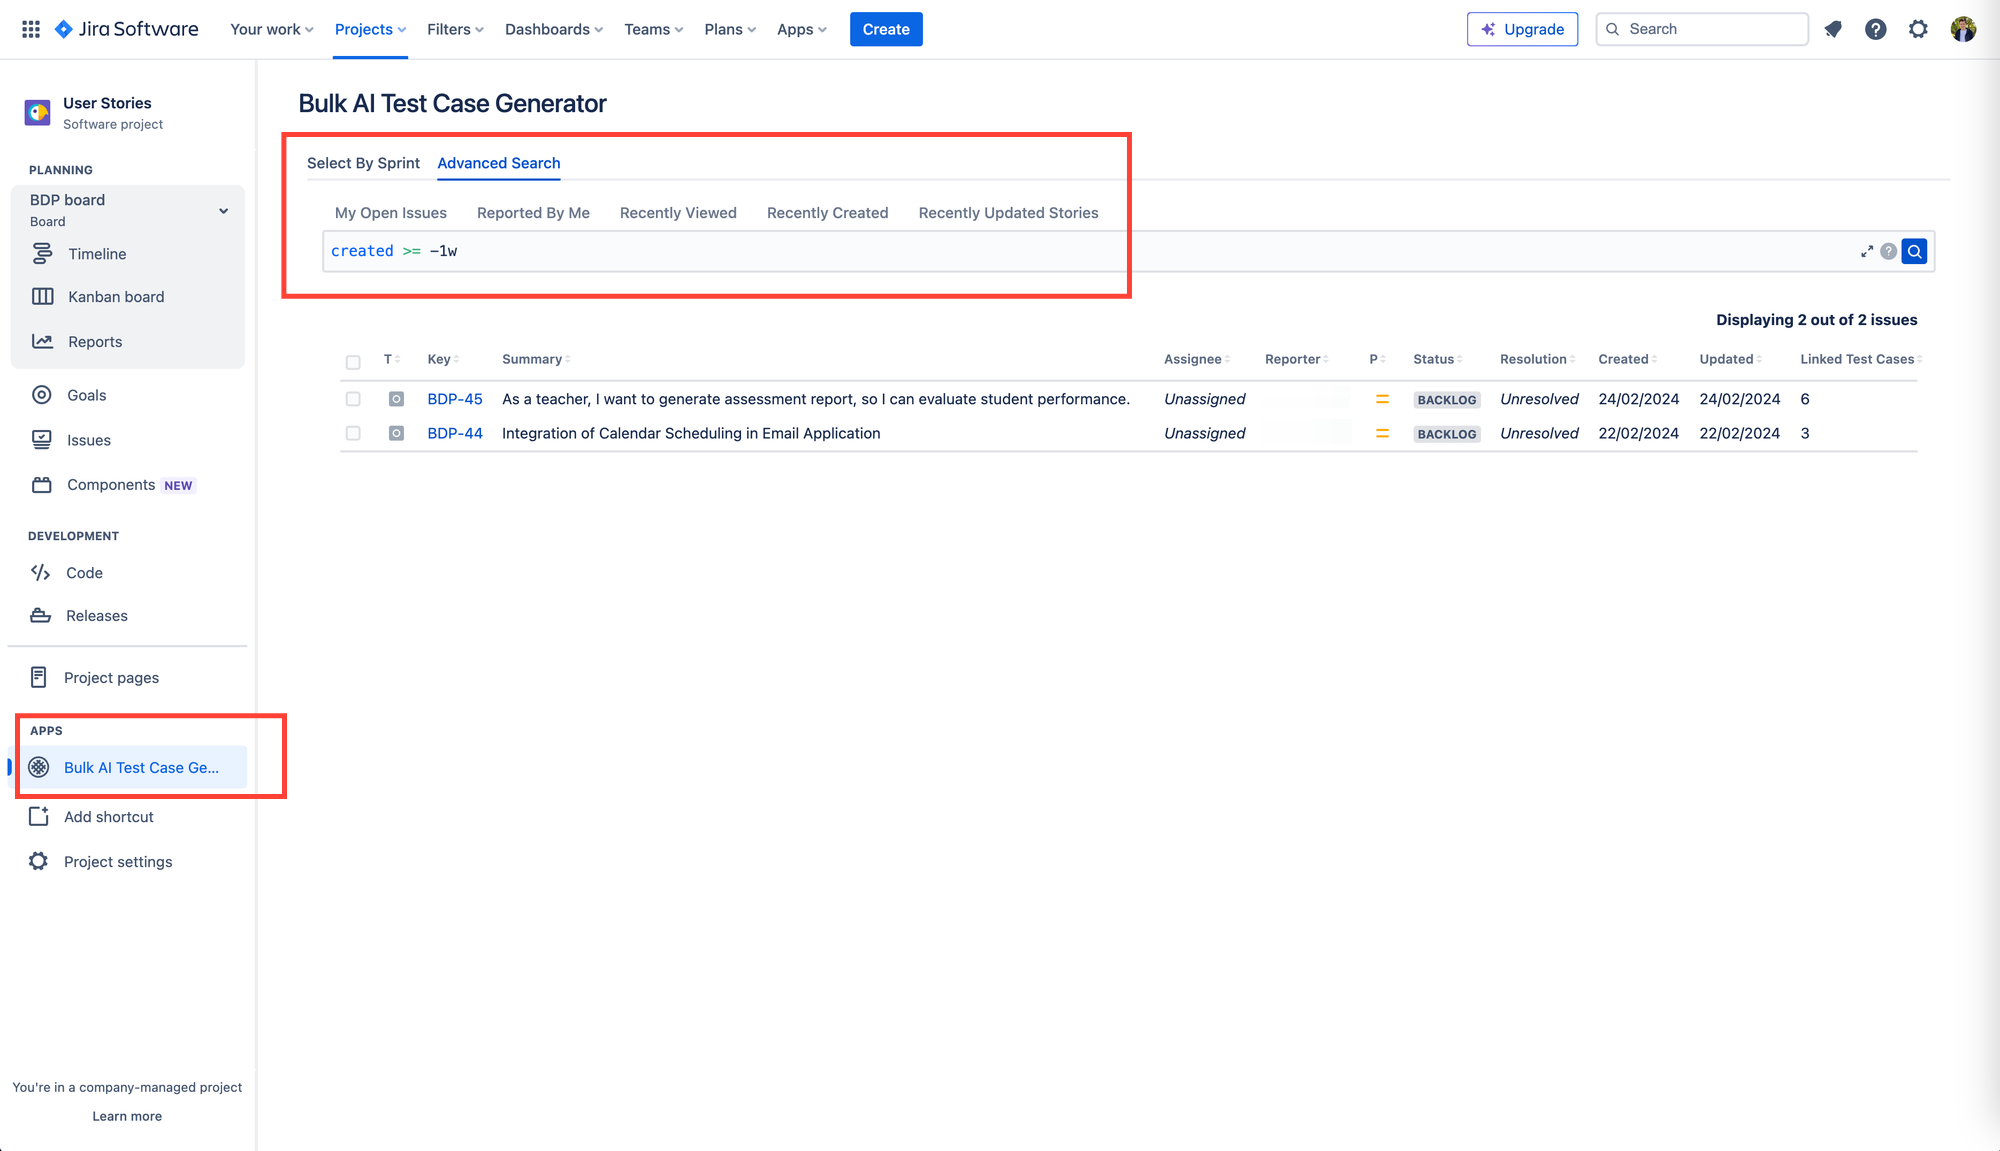Open the Filters dropdown menu
Image resolution: width=2000 pixels, height=1151 pixels.
(x=455, y=29)
